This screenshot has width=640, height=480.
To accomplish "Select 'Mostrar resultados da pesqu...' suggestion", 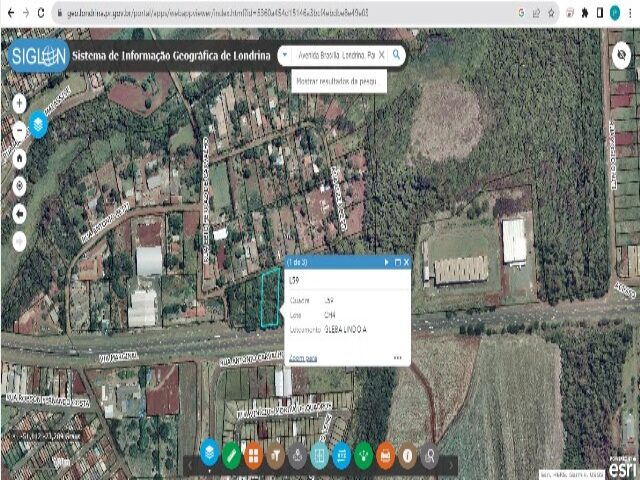I will tap(339, 81).
